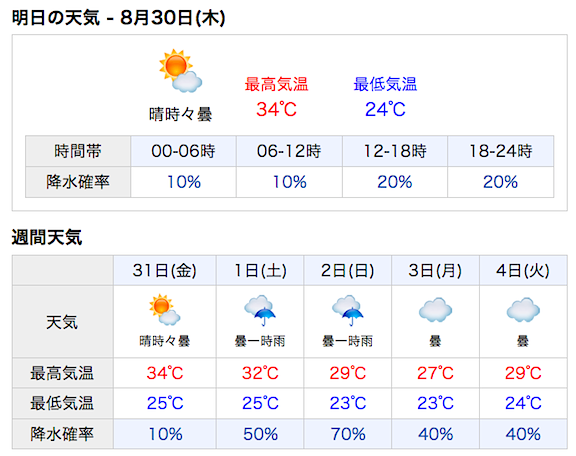Click tomorrow's sunny-with-clouds weather icon
576x456 pixels.
[x=180, y=71]
